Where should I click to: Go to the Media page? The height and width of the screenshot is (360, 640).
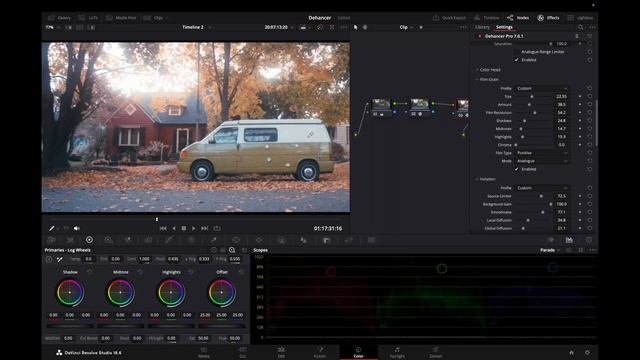click(204, 352)
